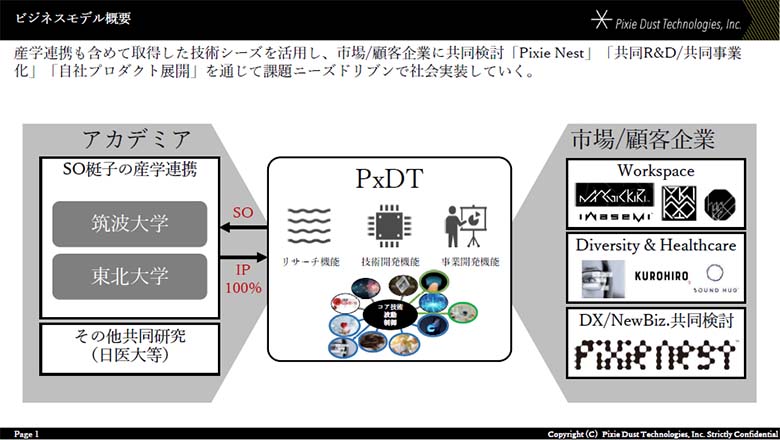Click the Diversity & Healthcare heading
The width and height of the screenshot is (780, 440).
click(x=656, y=245)
